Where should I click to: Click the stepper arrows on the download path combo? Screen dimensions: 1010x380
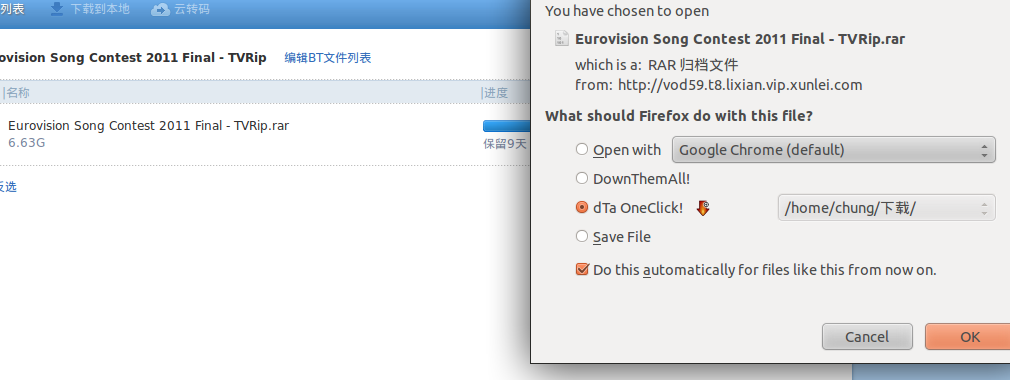(x=984, y=208)
